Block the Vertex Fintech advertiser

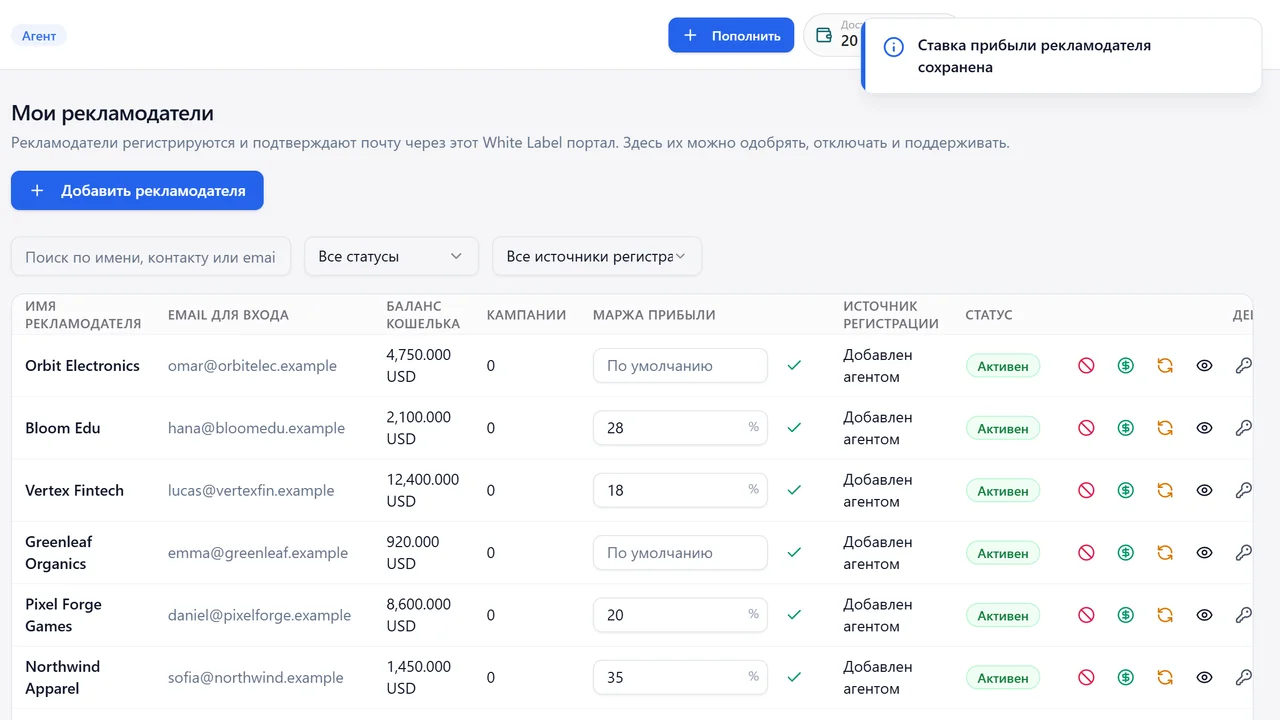click(x=1086, y=491)
